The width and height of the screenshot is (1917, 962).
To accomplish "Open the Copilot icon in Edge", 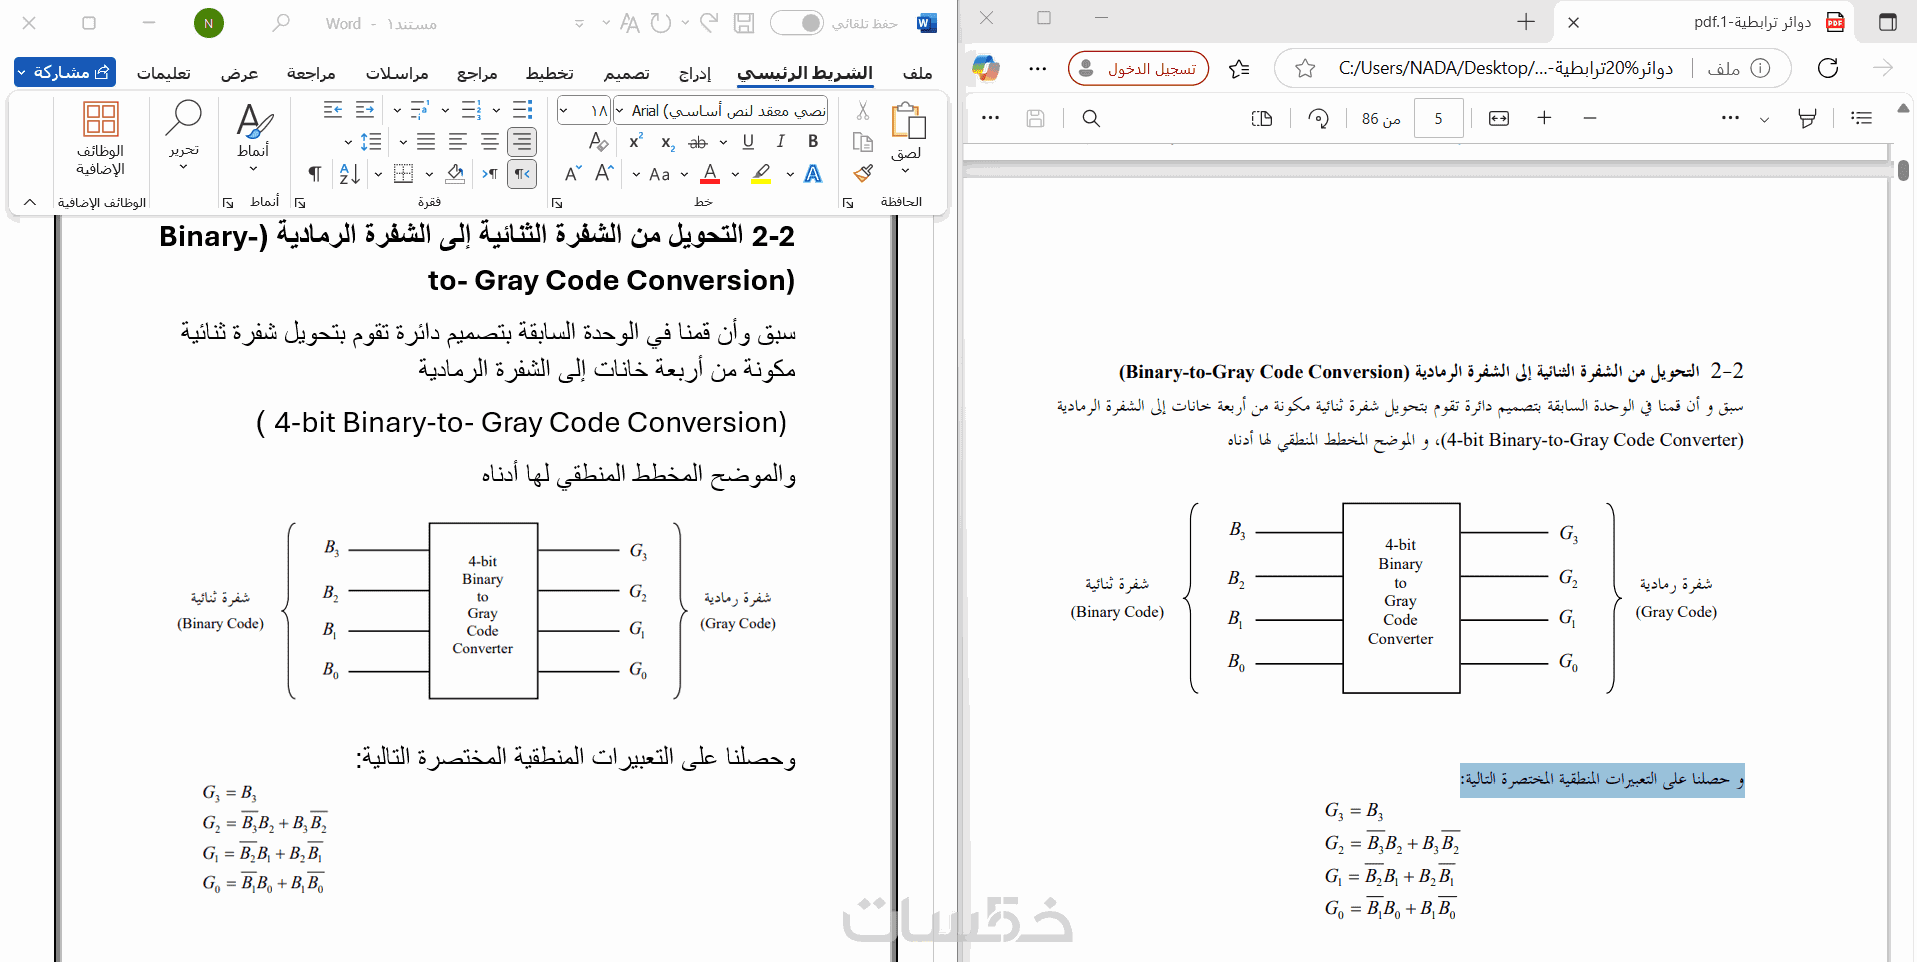I will click(x=986, y=67).
